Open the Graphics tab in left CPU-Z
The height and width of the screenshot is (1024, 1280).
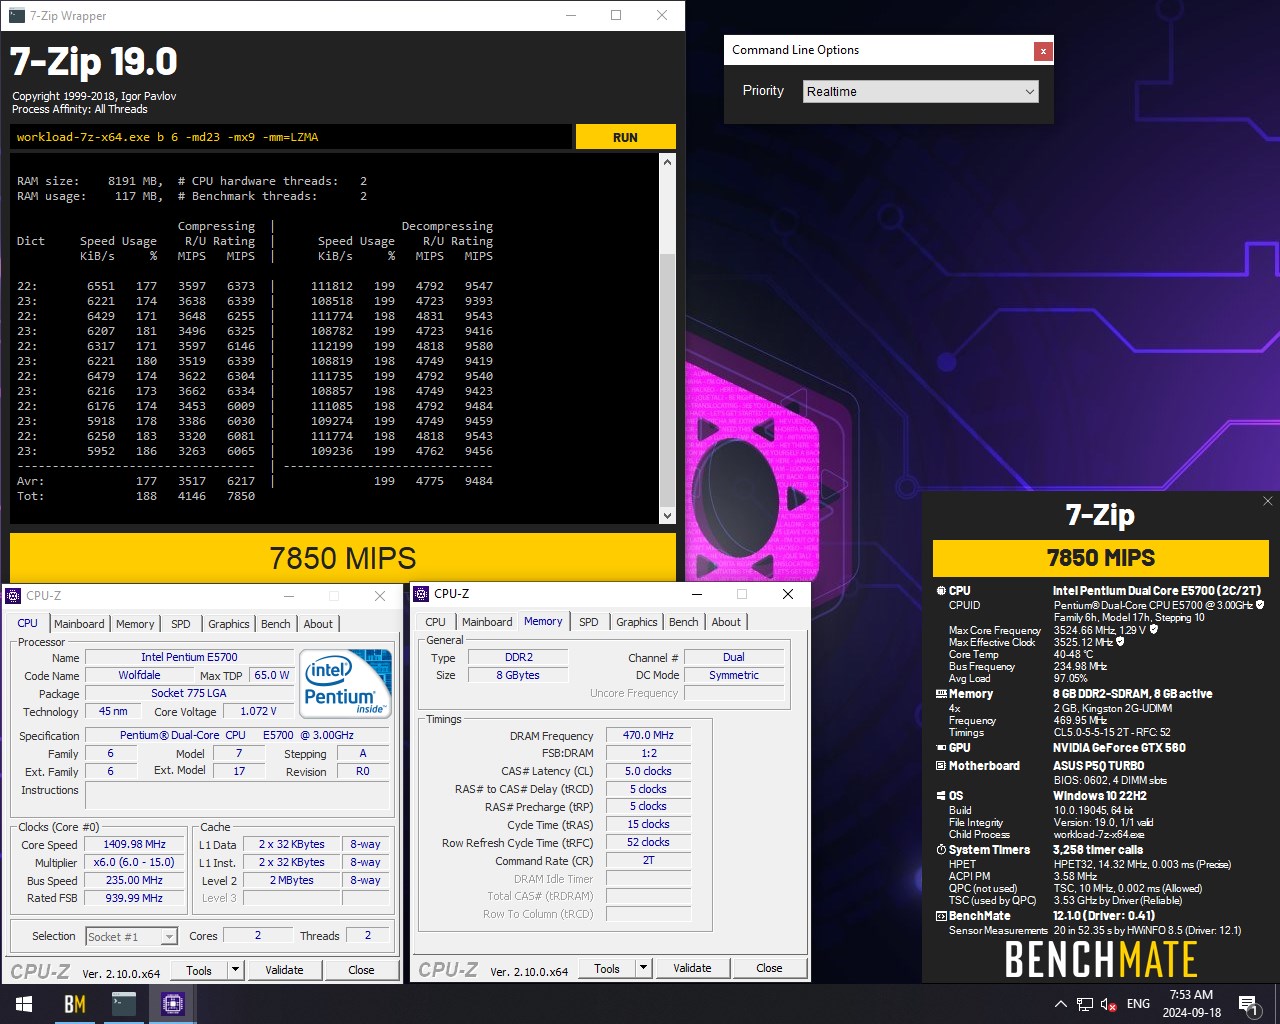pos(229,623)
